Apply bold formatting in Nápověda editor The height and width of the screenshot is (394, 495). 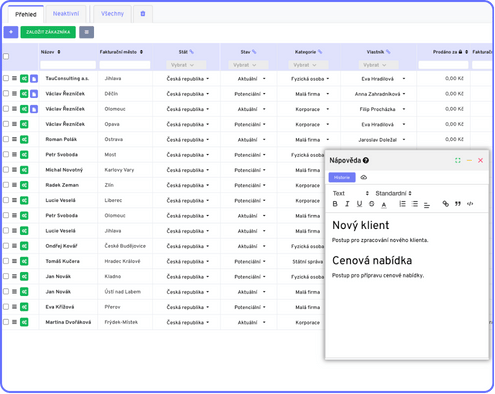(x=335, y=204)
